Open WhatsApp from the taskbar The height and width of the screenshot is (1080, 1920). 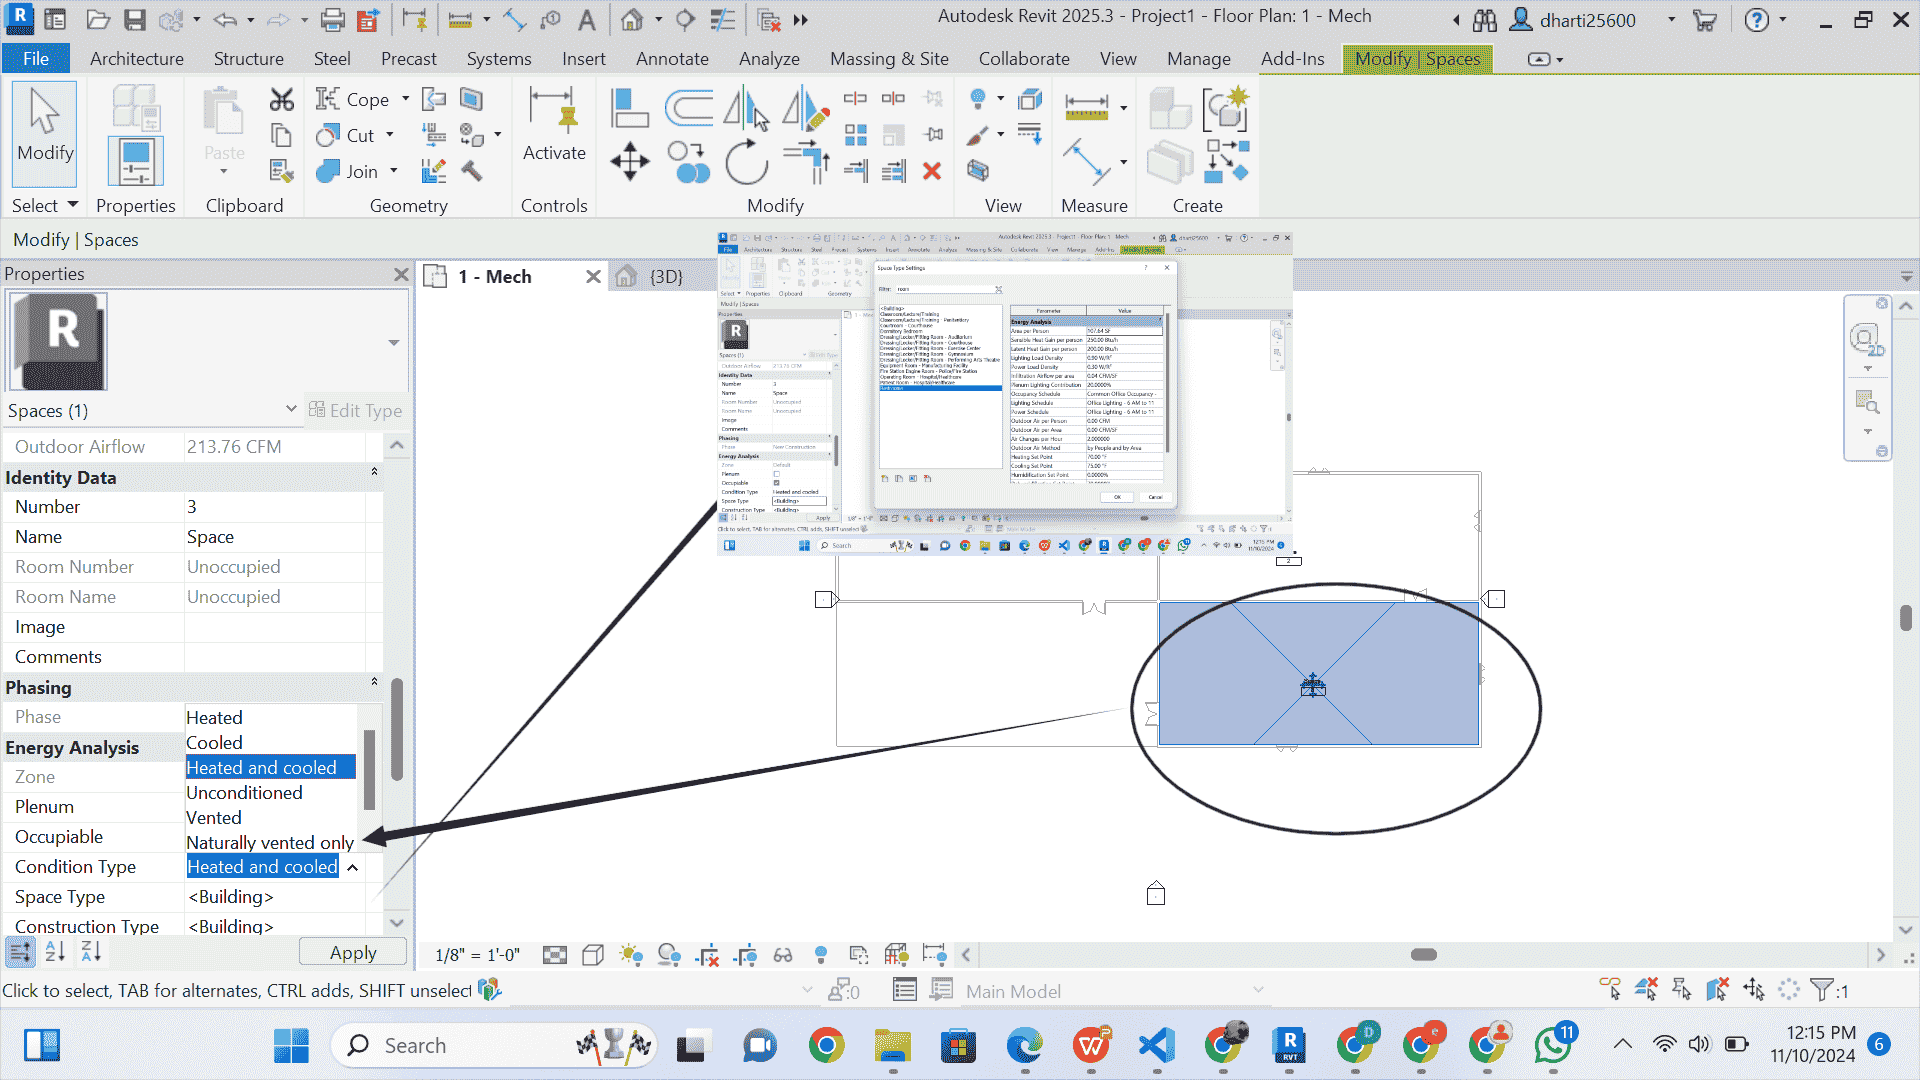pyautogui.click(x=1554, y=1045)
